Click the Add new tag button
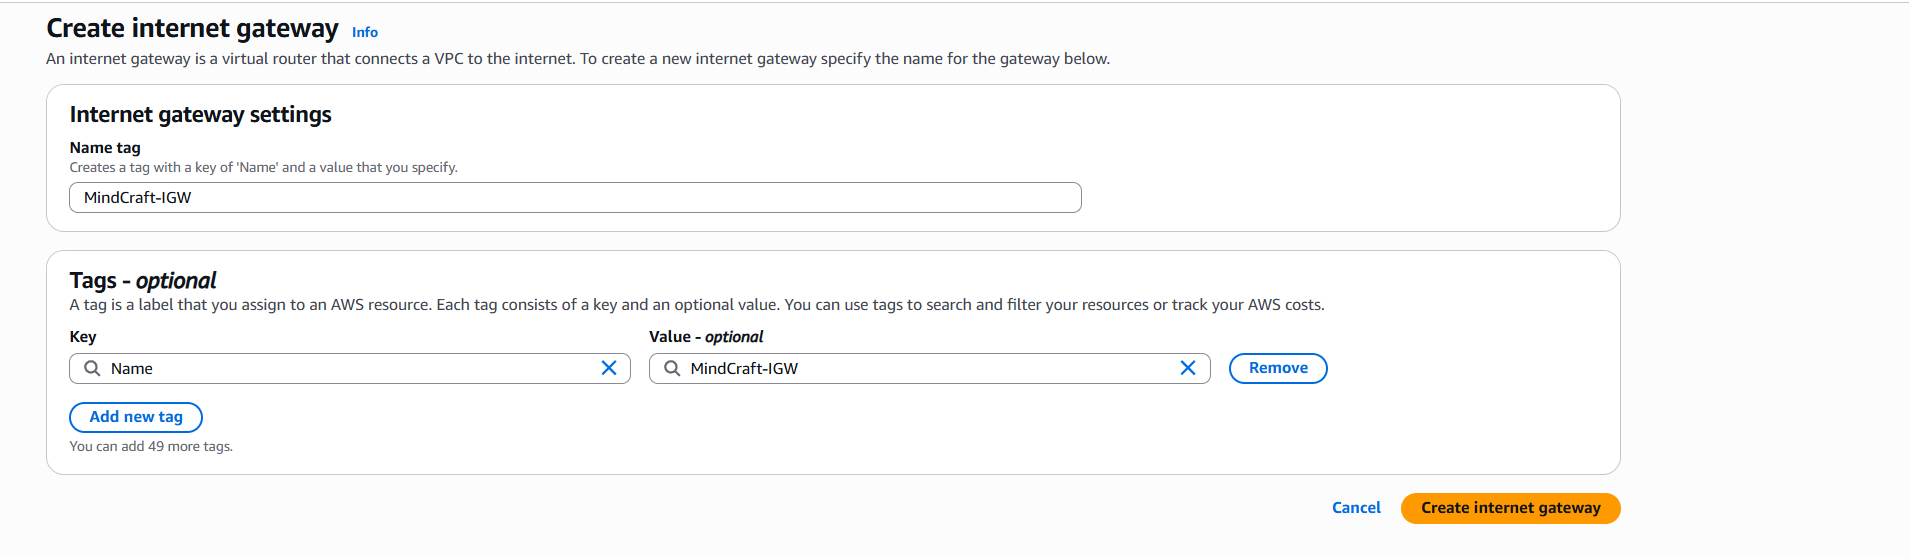1909x559 pixels. pos(136,417)
